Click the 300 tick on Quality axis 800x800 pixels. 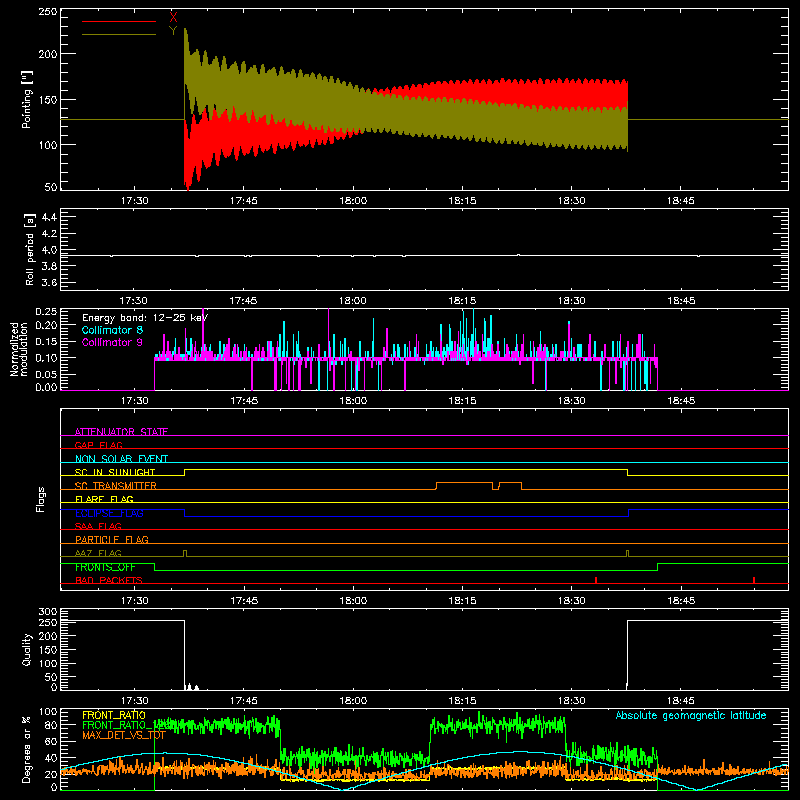tap(47, 612)
